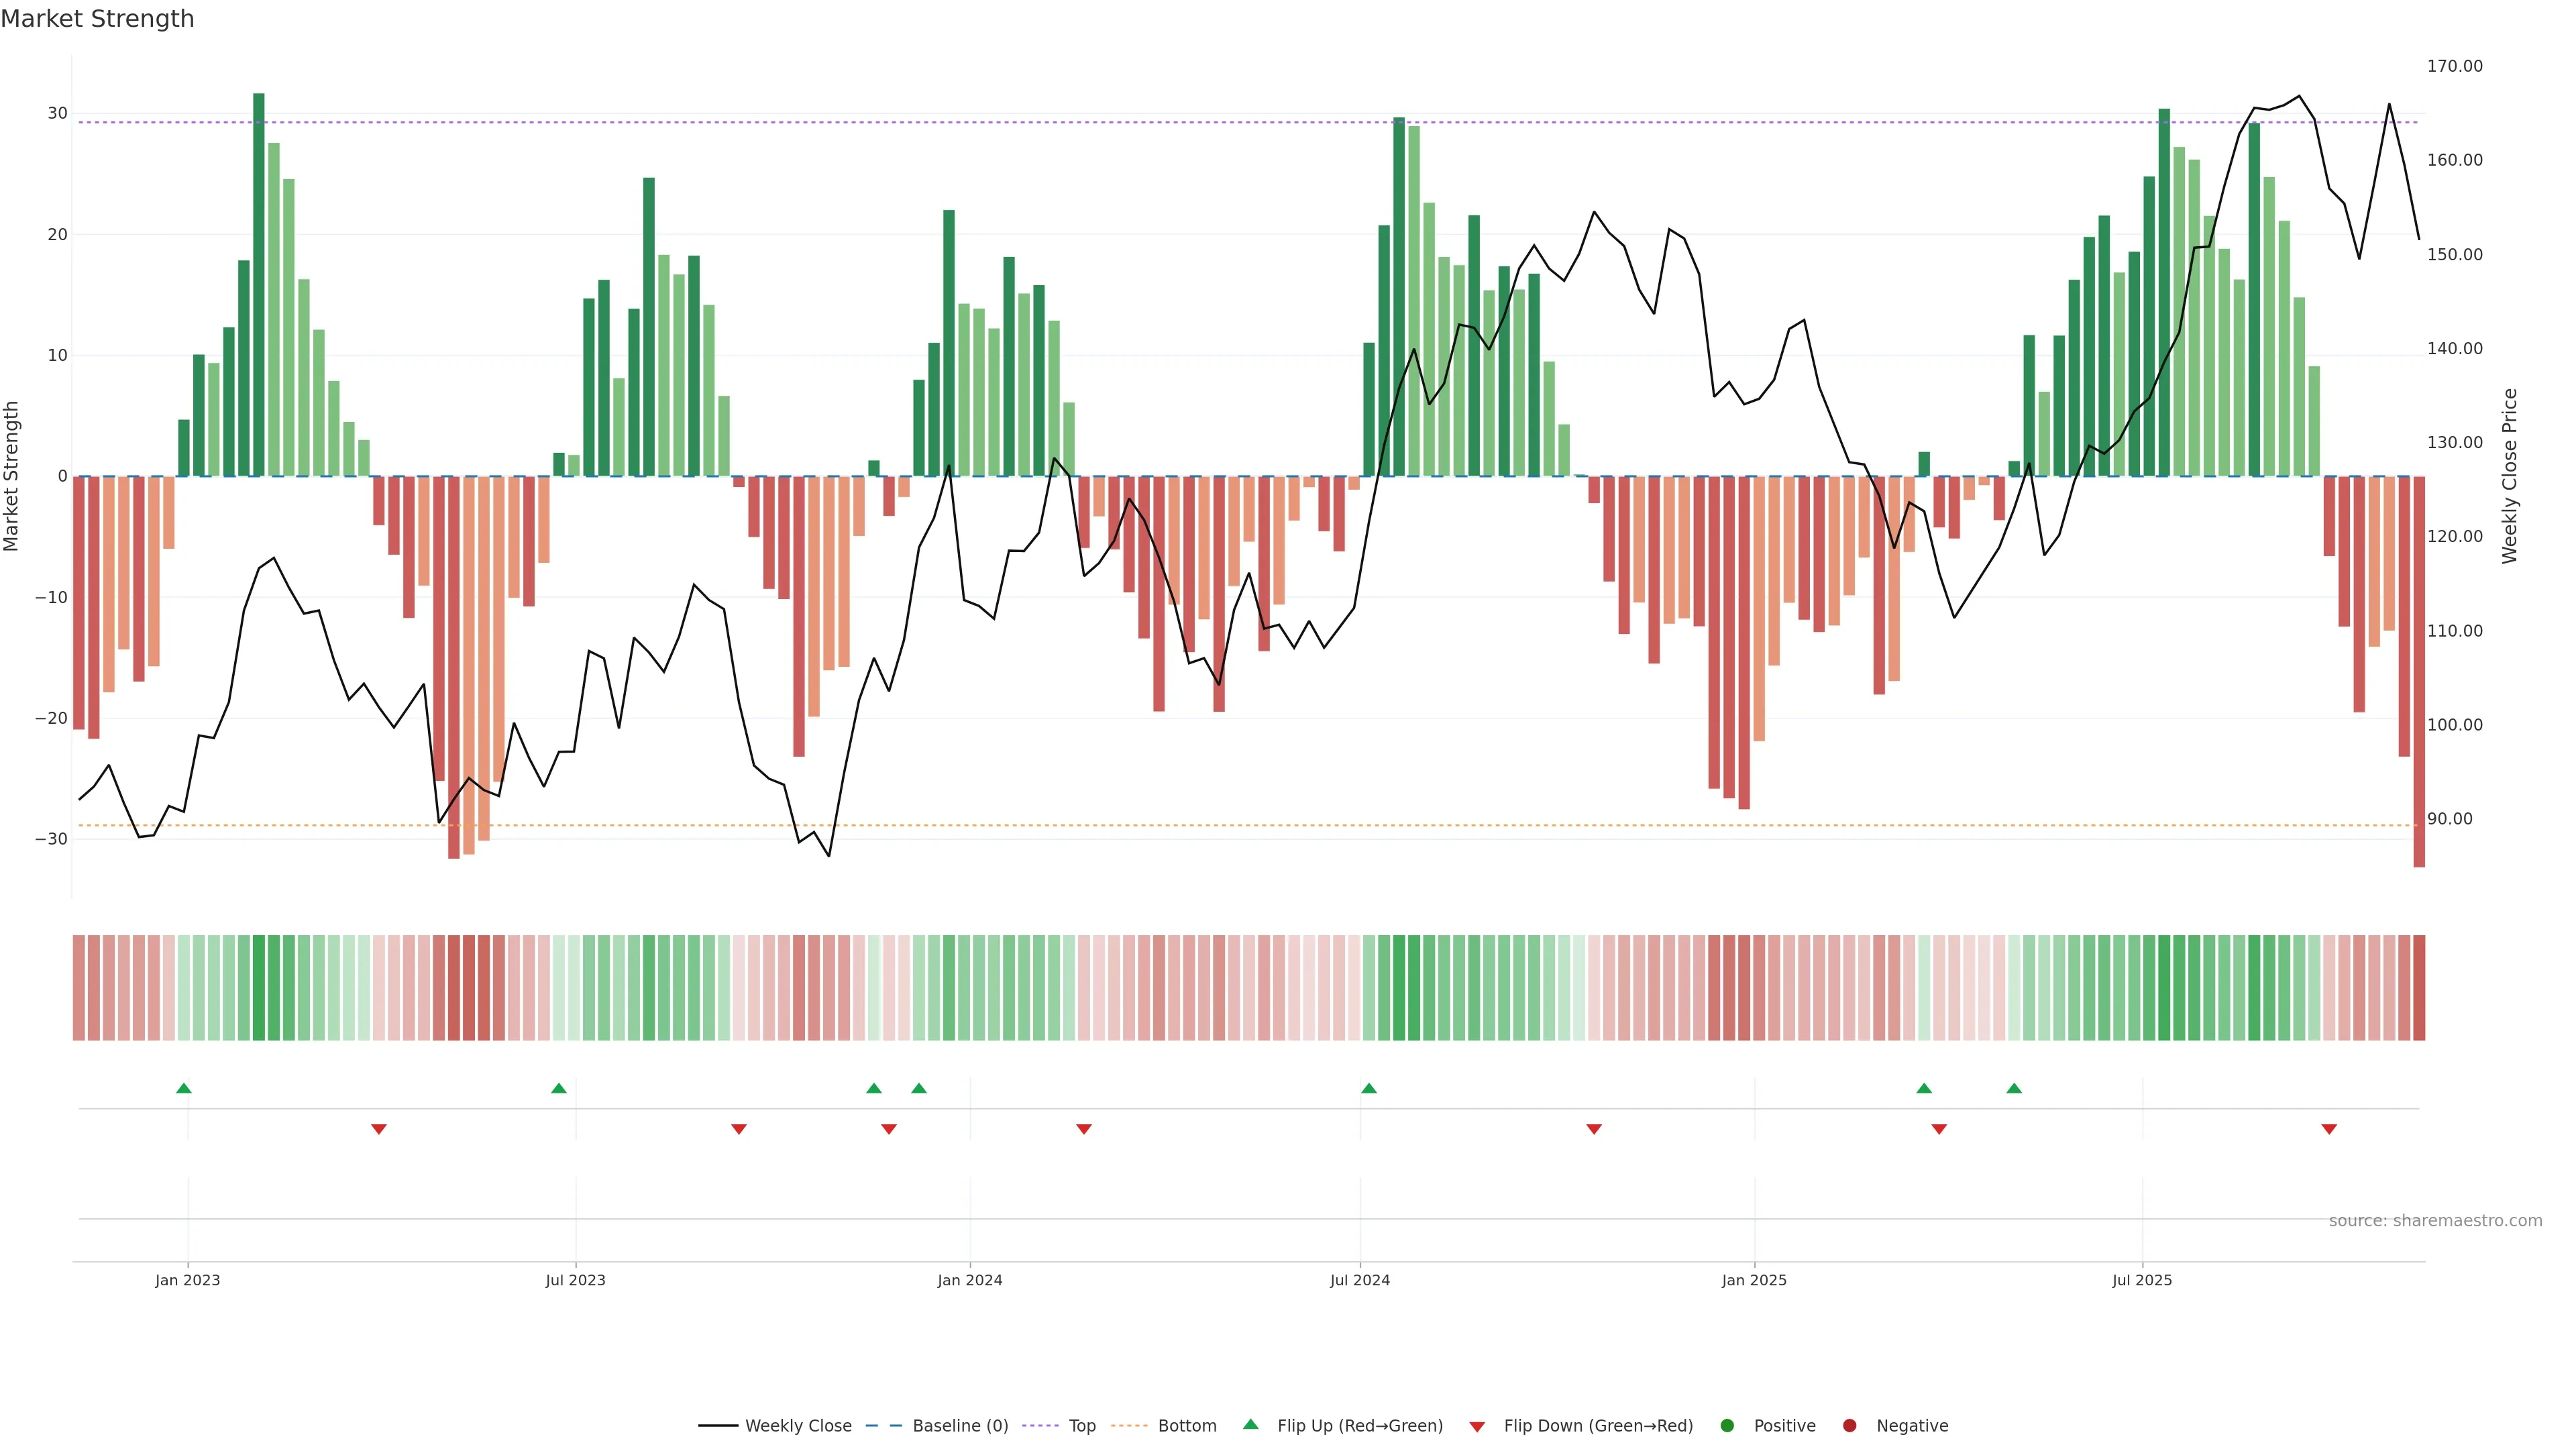Screen dimensions: 2576x1449
Task: Click flip-up triangle at Jul 2024
Action: (x=1369, y=1088)
